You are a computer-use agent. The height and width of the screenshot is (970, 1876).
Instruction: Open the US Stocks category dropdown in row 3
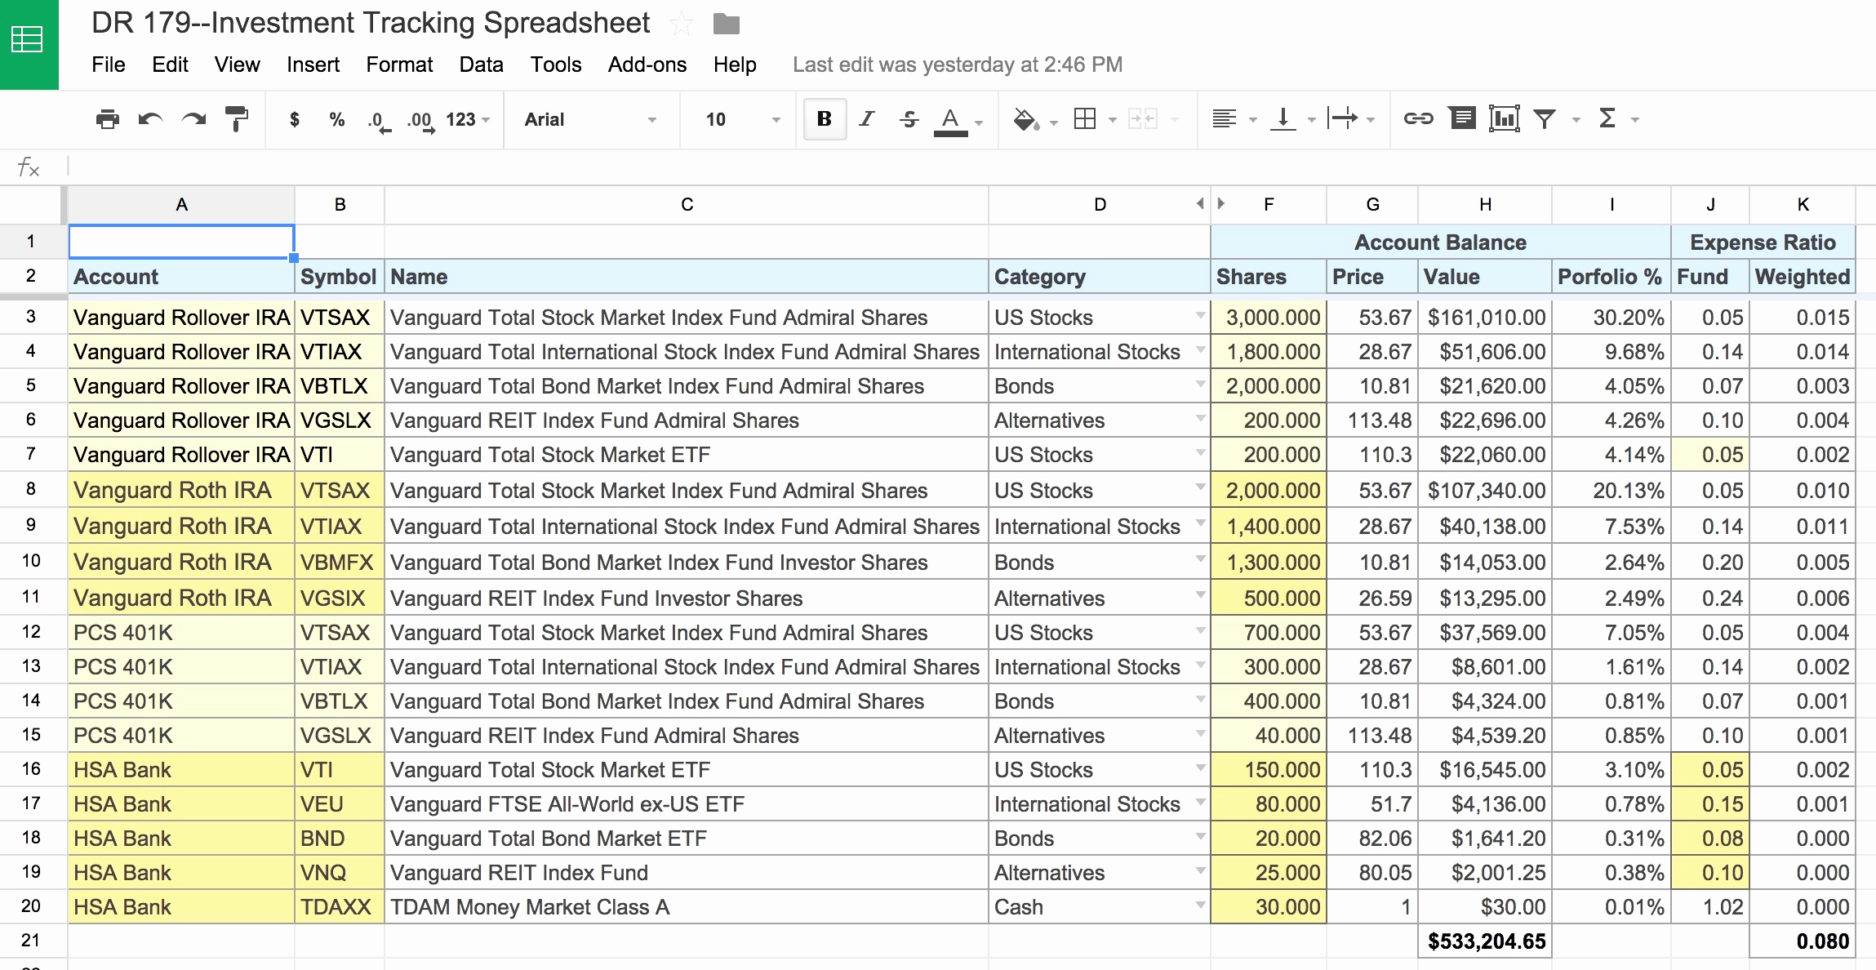(x=1201, y=317)
